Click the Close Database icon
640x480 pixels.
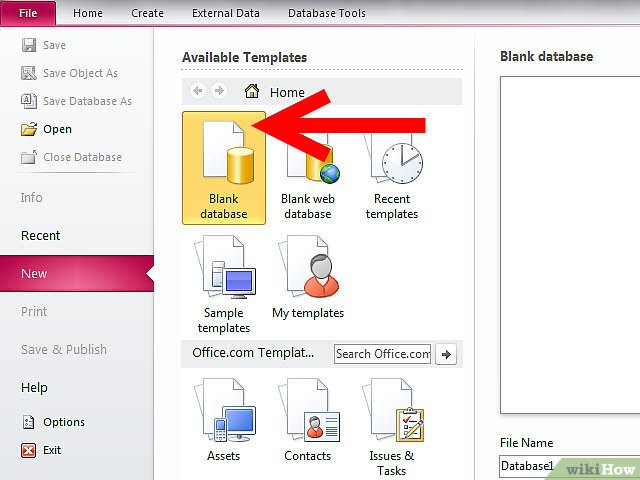pos(29,157)
